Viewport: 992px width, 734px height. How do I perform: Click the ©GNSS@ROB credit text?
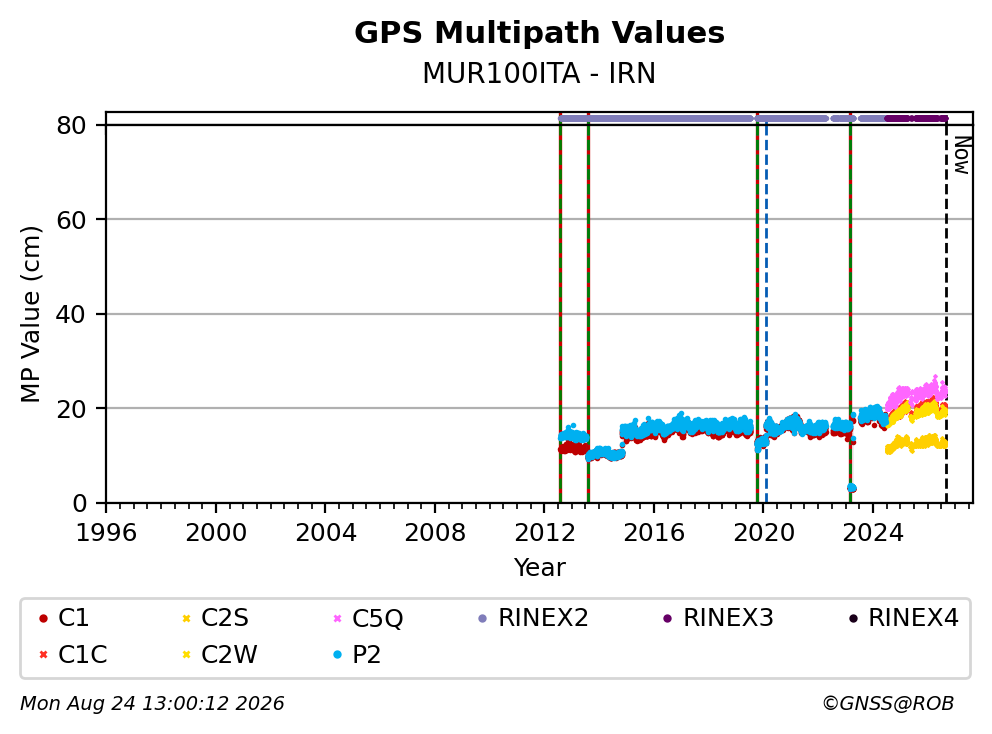pos(888,704)
